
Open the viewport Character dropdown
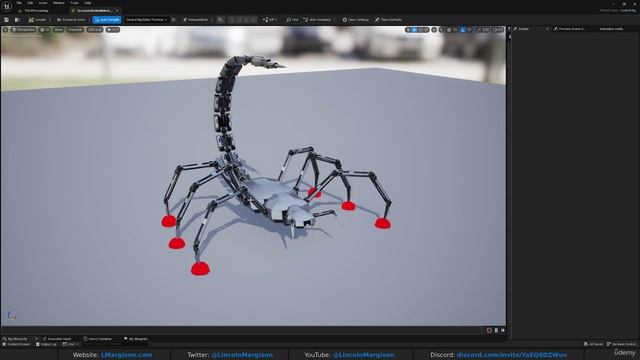pyautogui.click(x=75, y=30)
